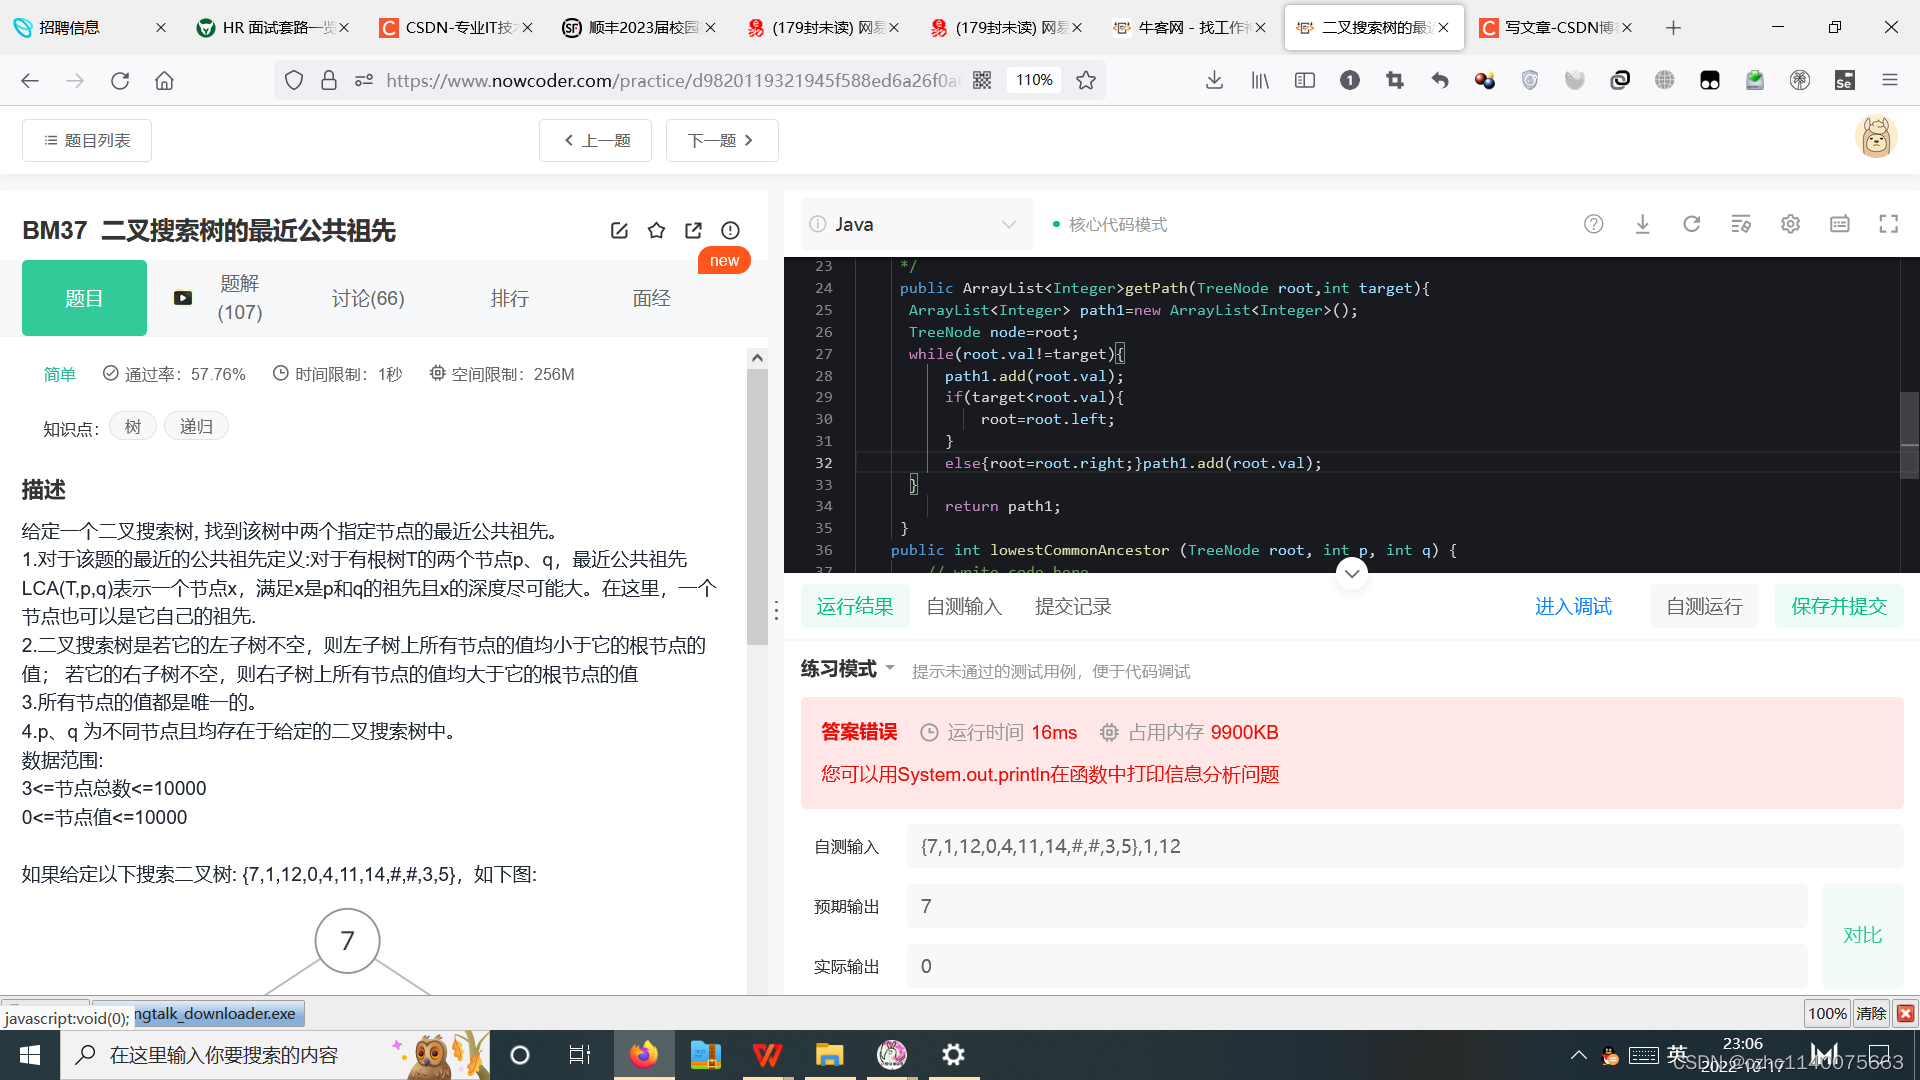Image resolution: width=1920 pixels, height=1080 pixels.
Task: Click the share icon next to title
Action: tap(693, 231)
